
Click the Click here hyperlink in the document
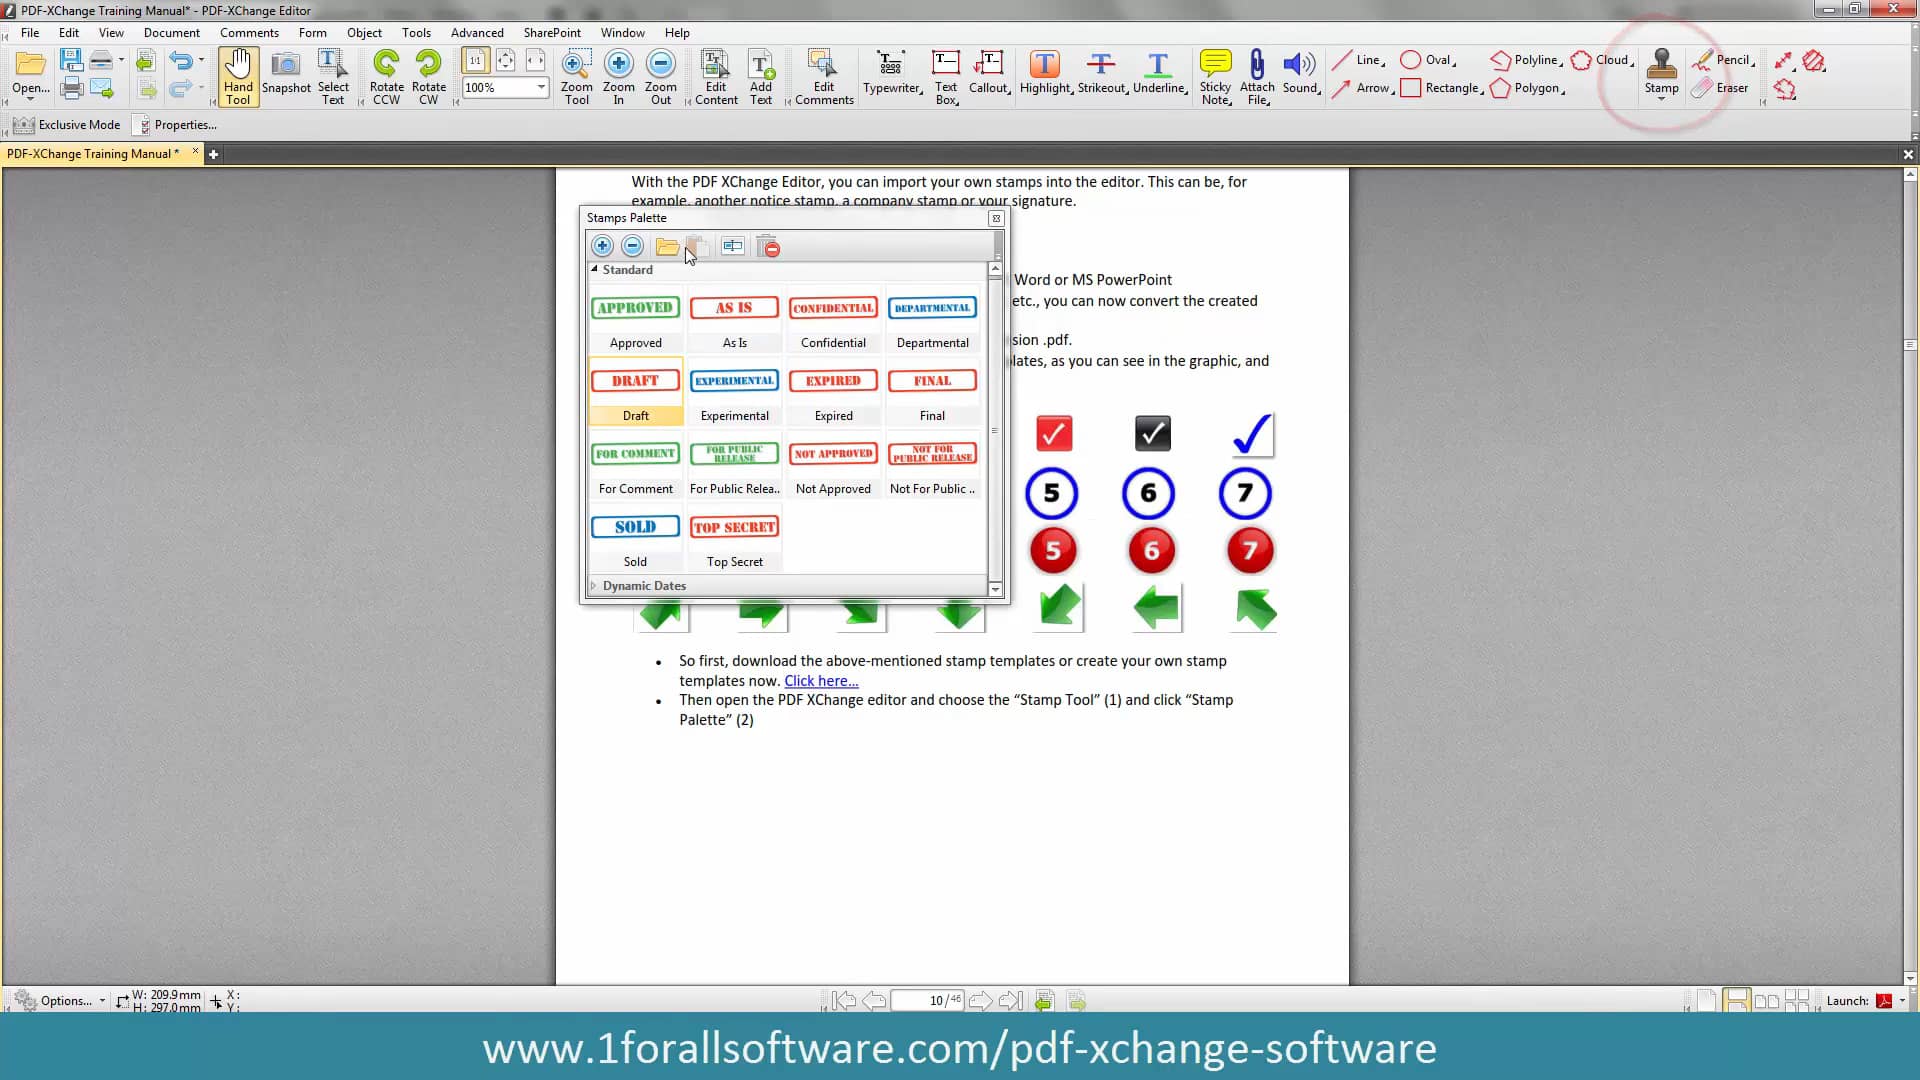click(820, 680)
